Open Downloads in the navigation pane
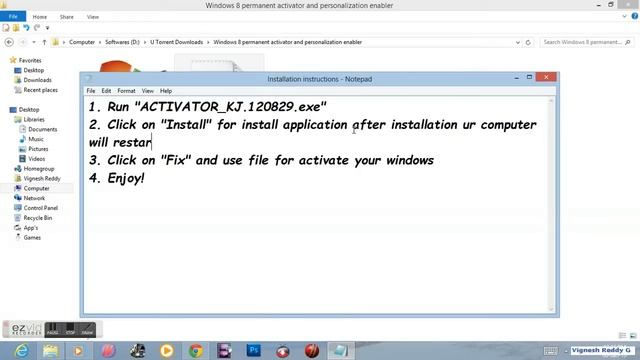 37,80
